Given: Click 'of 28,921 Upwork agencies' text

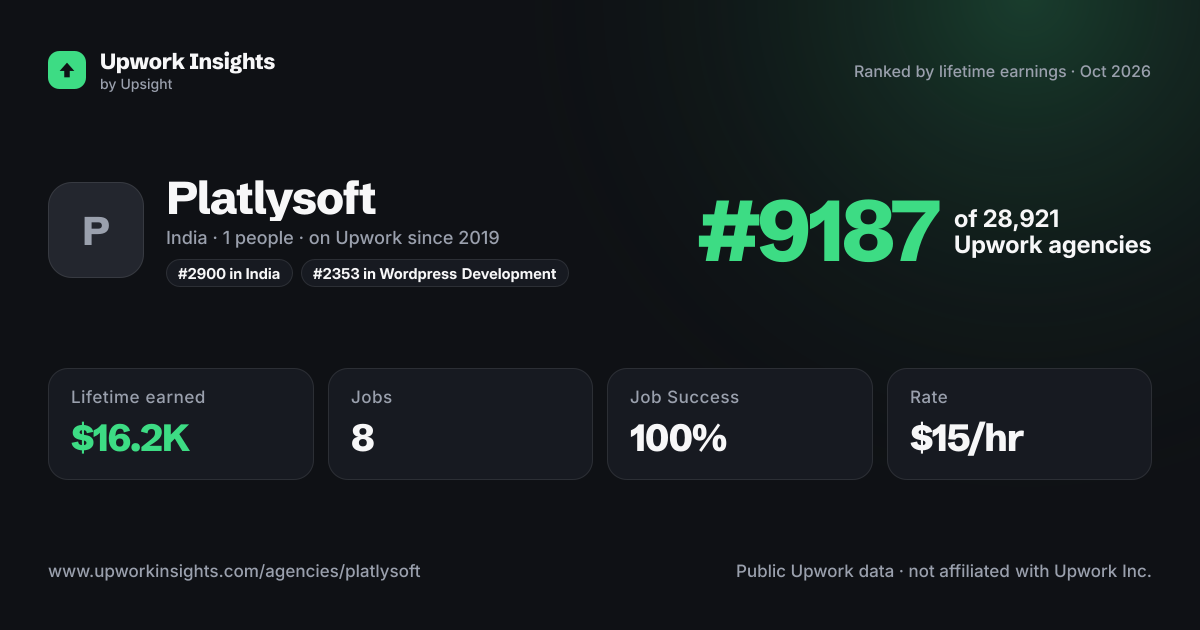Looking at the screenshot, I should click(1052, 232).
